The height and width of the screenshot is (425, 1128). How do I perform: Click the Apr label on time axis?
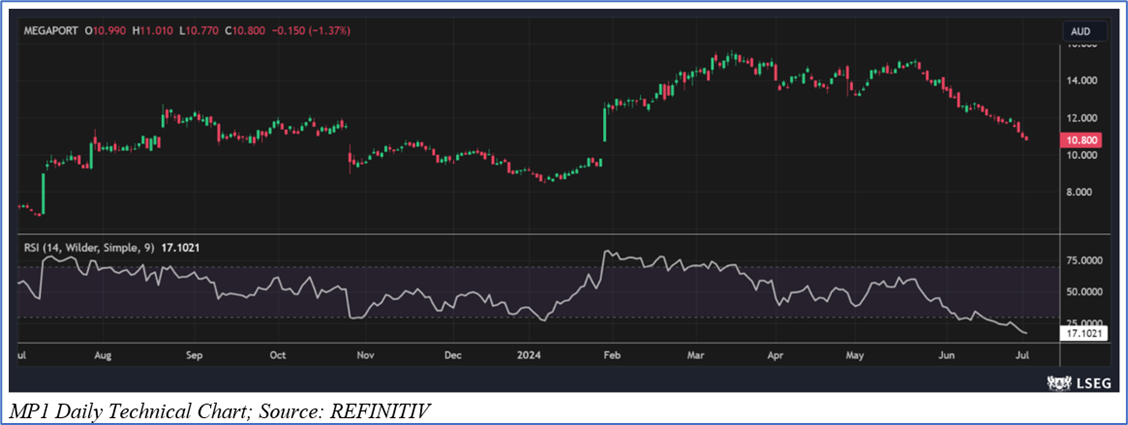(x=775, y=355)
